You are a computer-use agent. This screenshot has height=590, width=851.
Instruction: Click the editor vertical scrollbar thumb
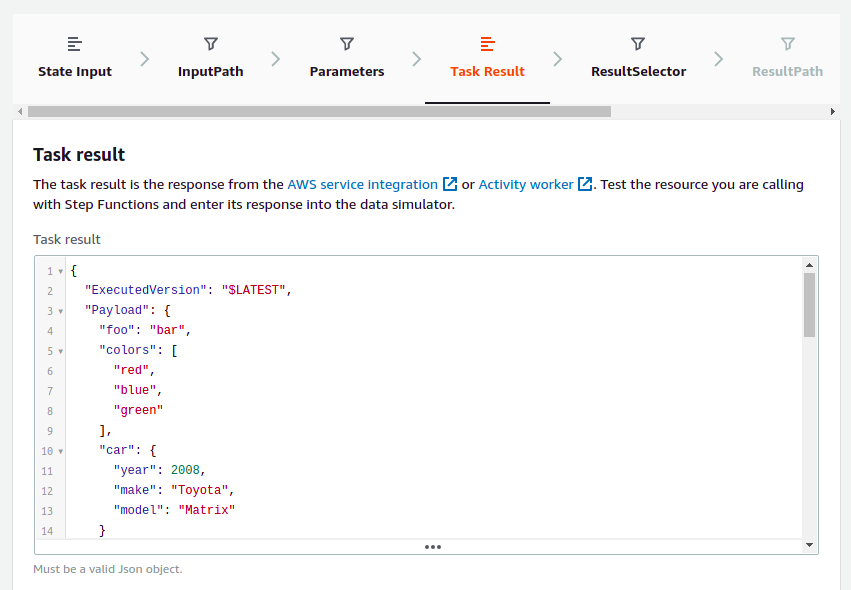click(x=809, y=304)
